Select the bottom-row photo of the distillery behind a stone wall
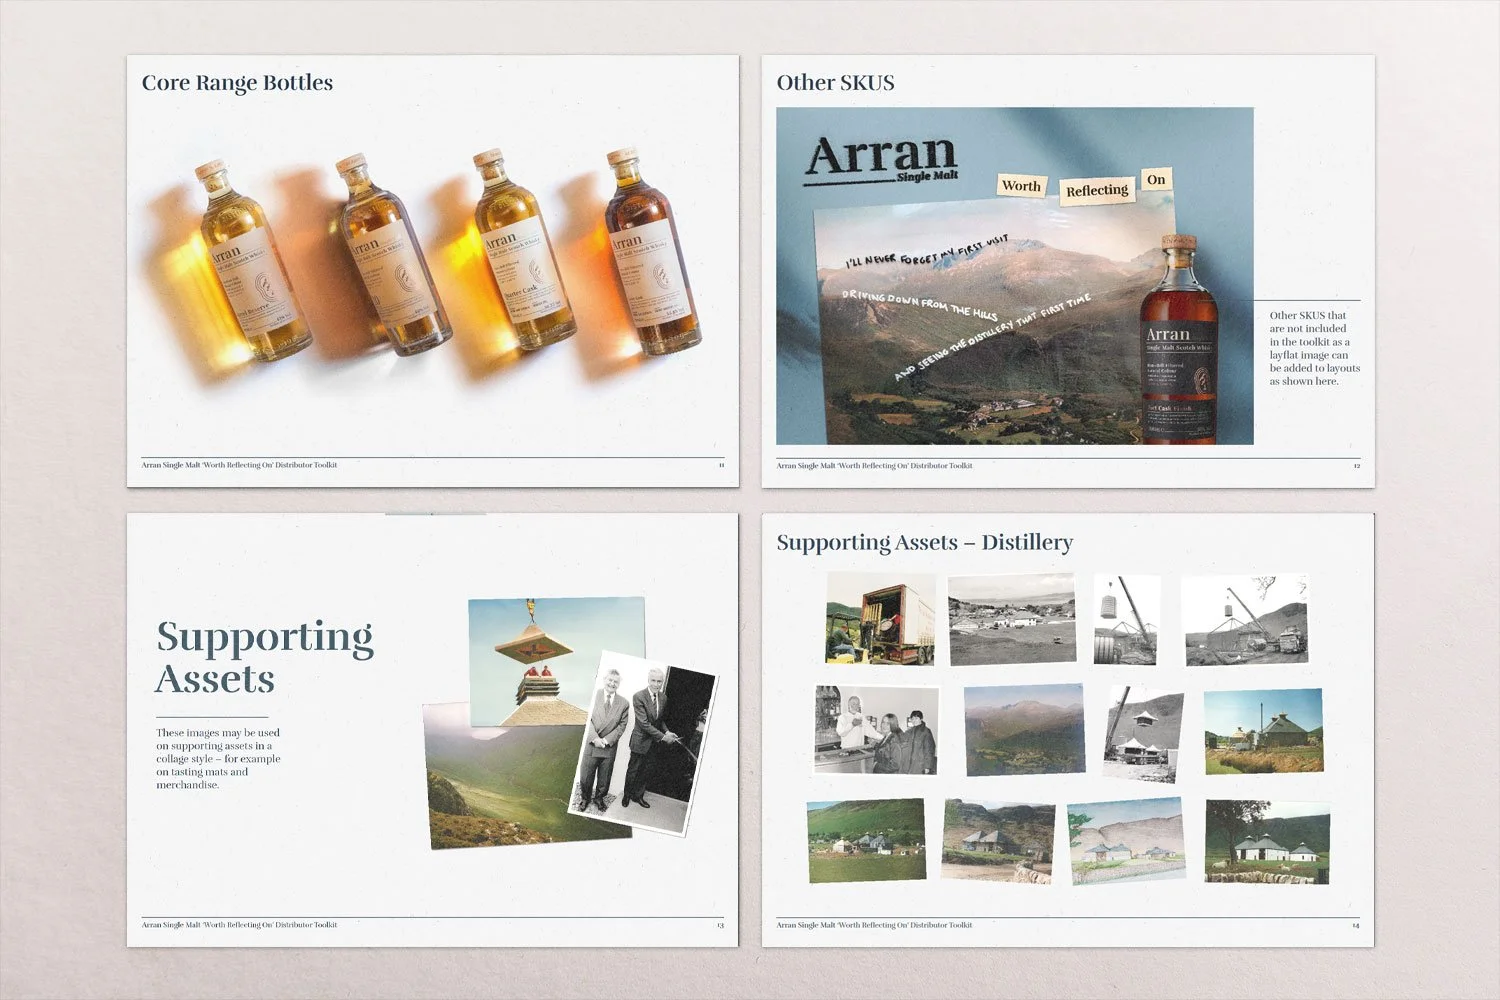 [x=998, y=841]
